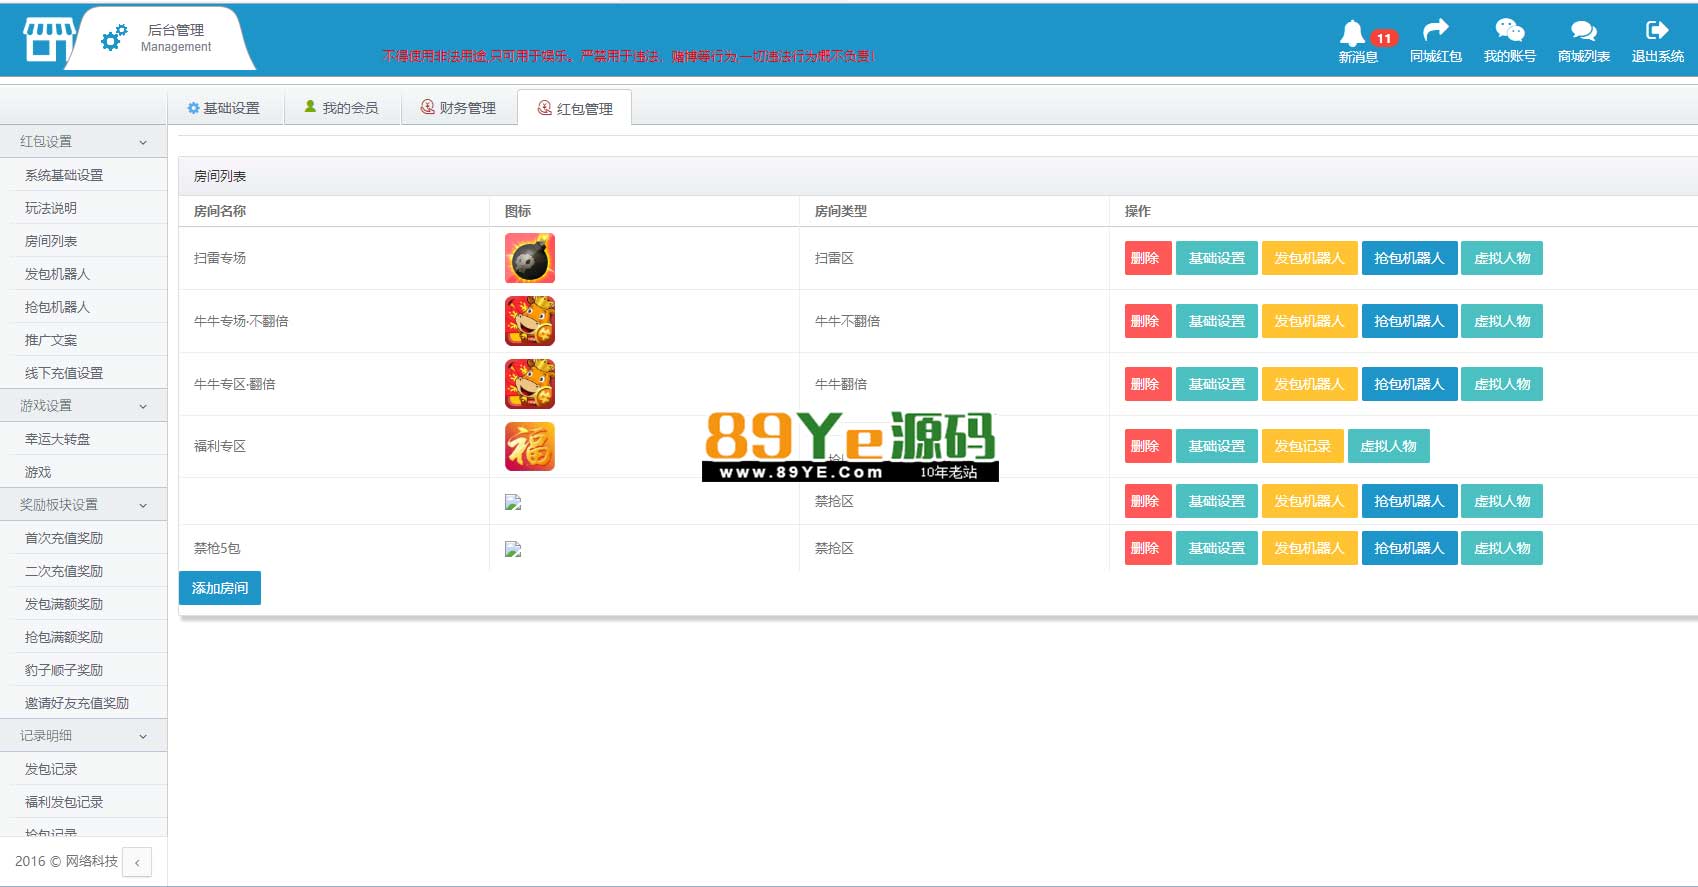
Task: Open 我的账号 WeChat icon
Action: pos(1509,31)
